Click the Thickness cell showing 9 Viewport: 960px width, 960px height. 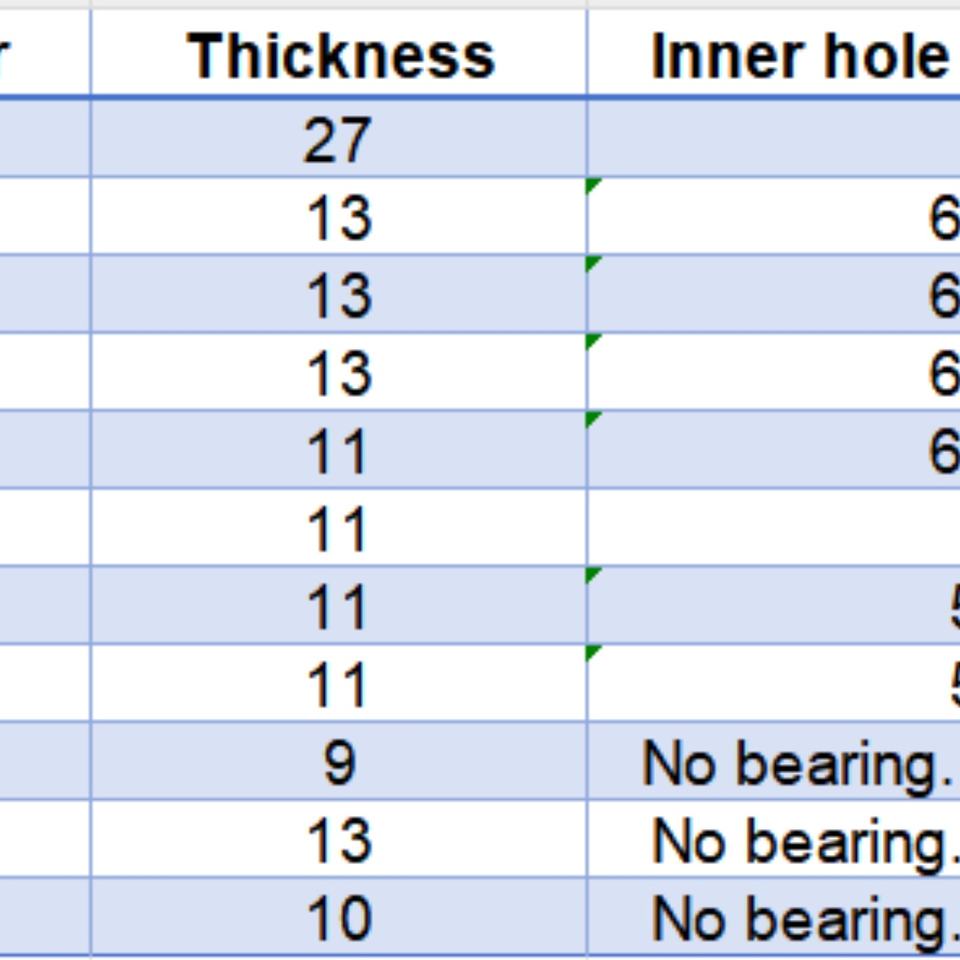338,763
